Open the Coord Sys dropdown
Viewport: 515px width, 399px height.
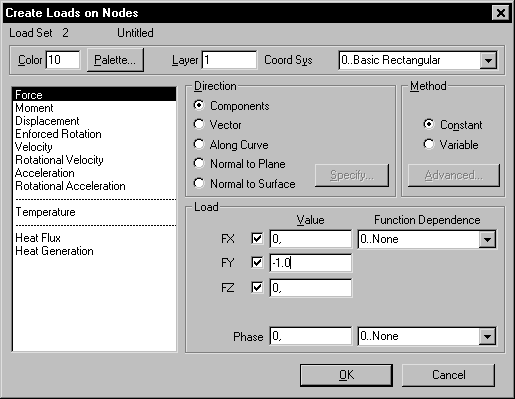click(x=488, y=60)
